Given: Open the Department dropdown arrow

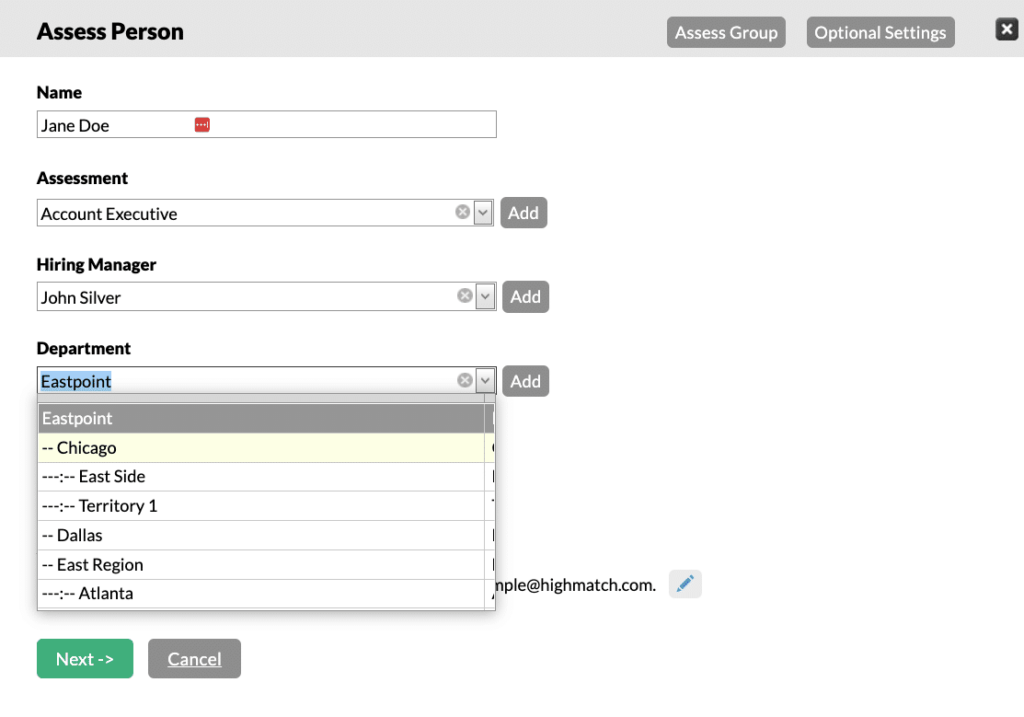Looking at the screenshot, I should (x=485, y=380).
